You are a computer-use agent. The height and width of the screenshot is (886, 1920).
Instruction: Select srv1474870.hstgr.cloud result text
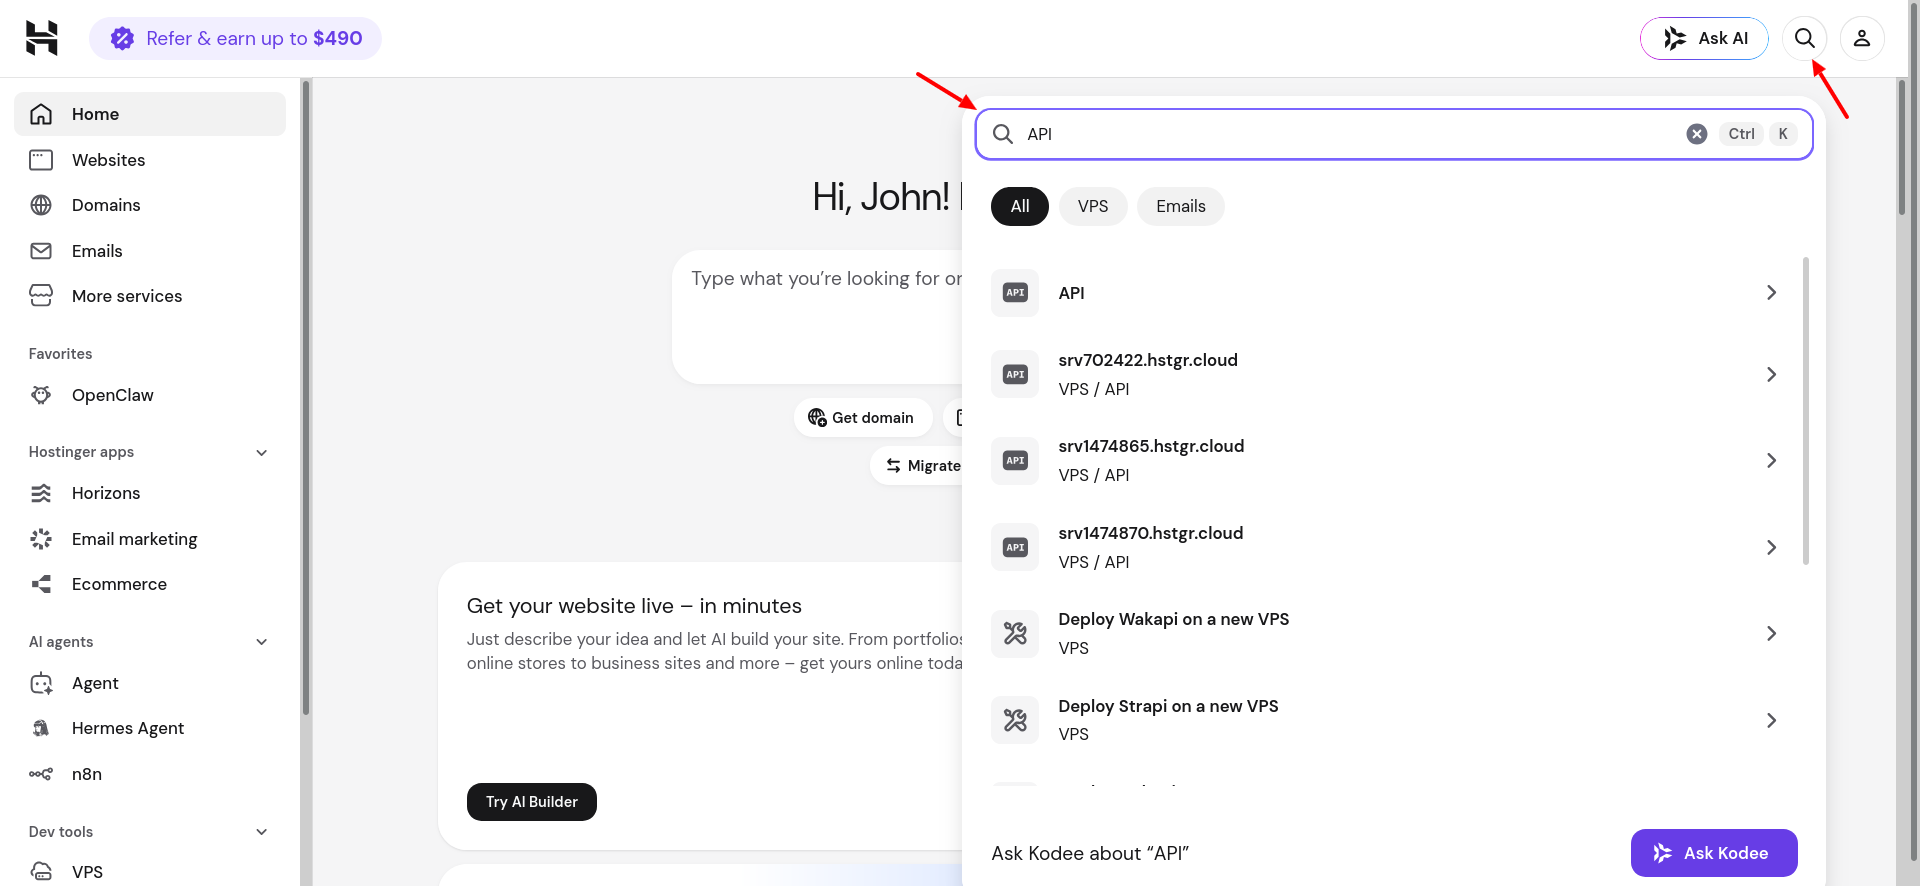[x=1151, y=533]
